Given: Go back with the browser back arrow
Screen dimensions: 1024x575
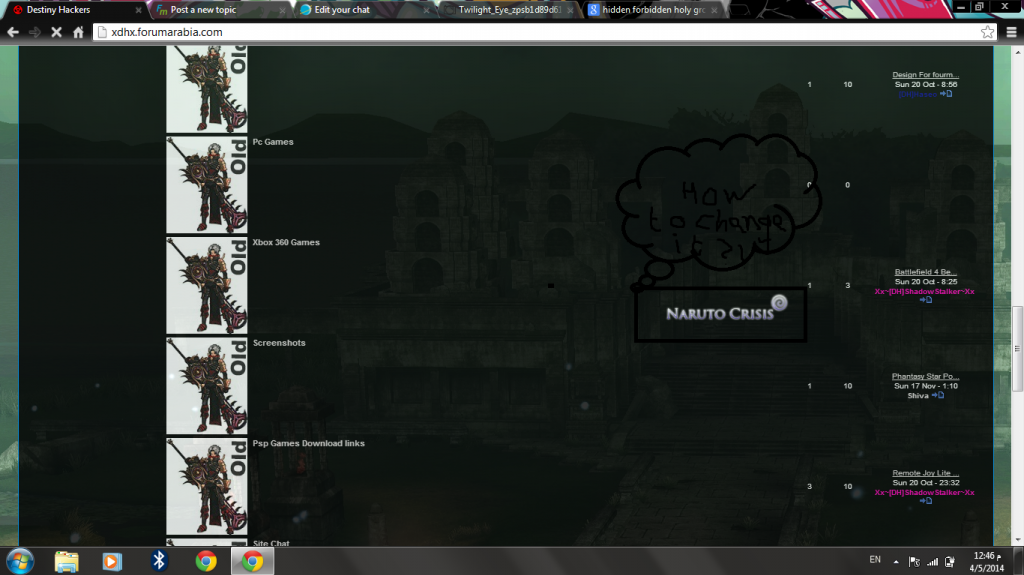Looking at the screenshot, I should coord(13,32).
